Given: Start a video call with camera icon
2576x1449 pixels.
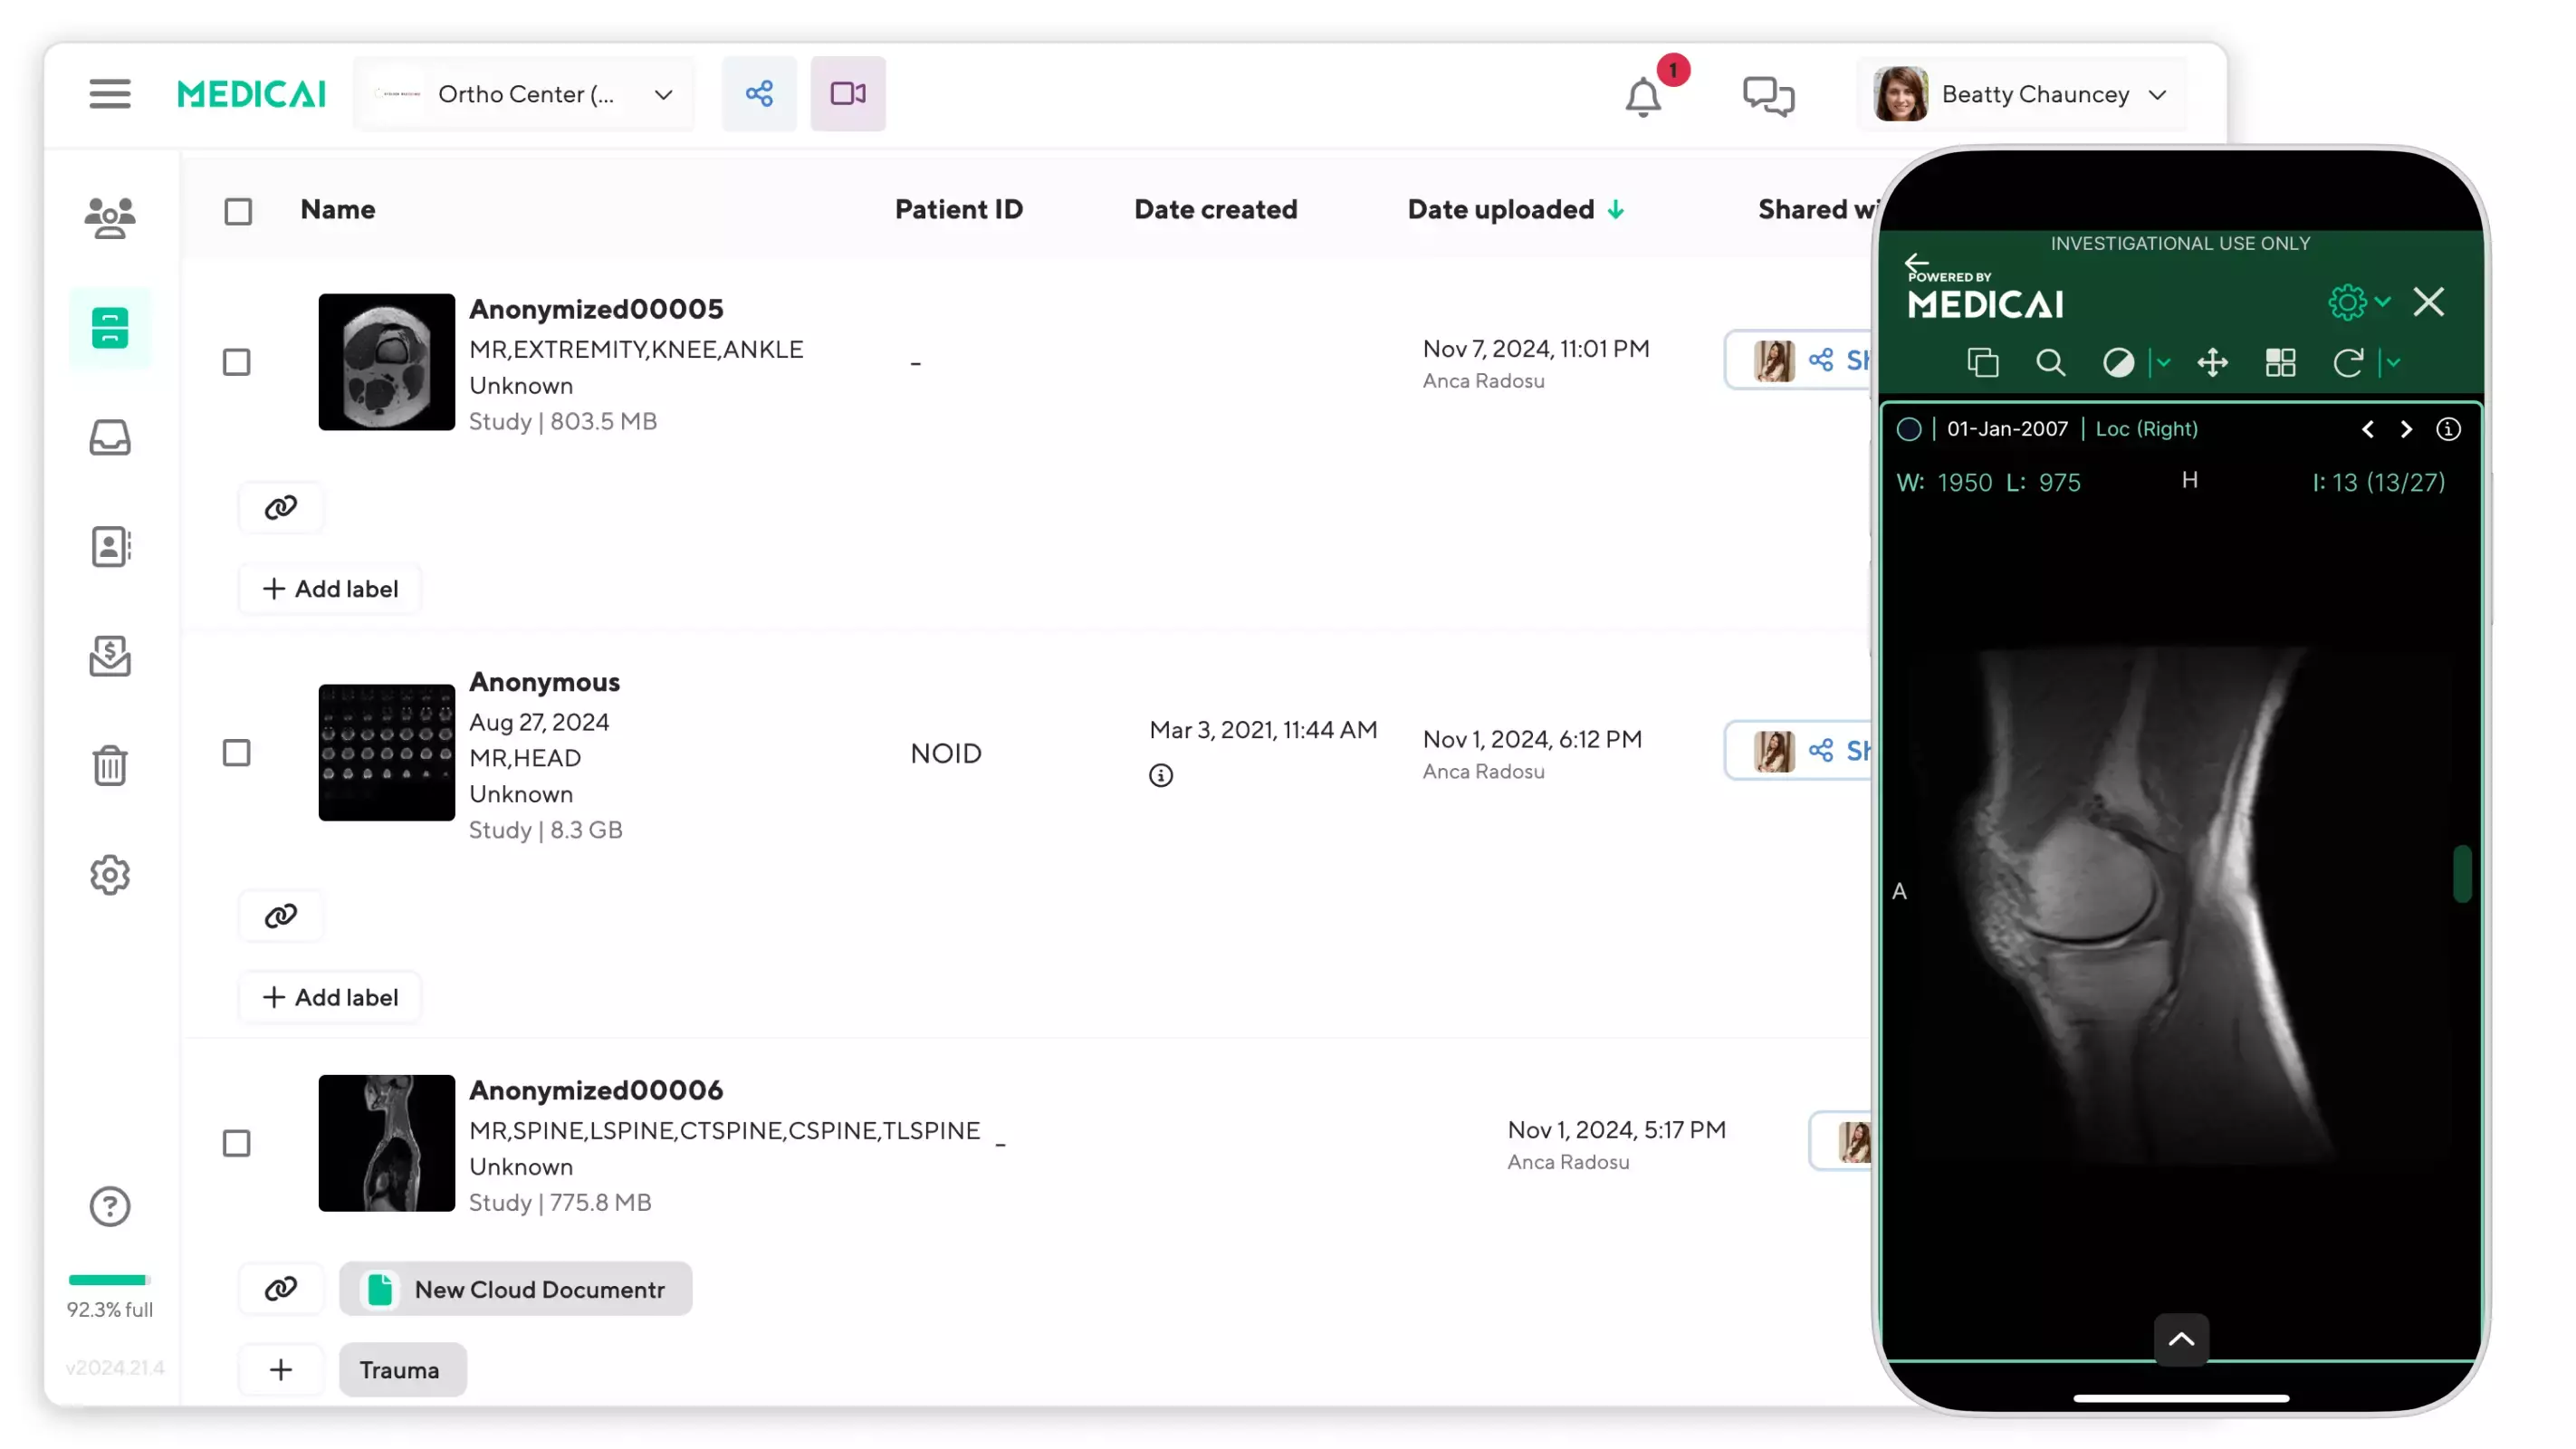Looking at the screenshot, I should [x=848, y=94].
